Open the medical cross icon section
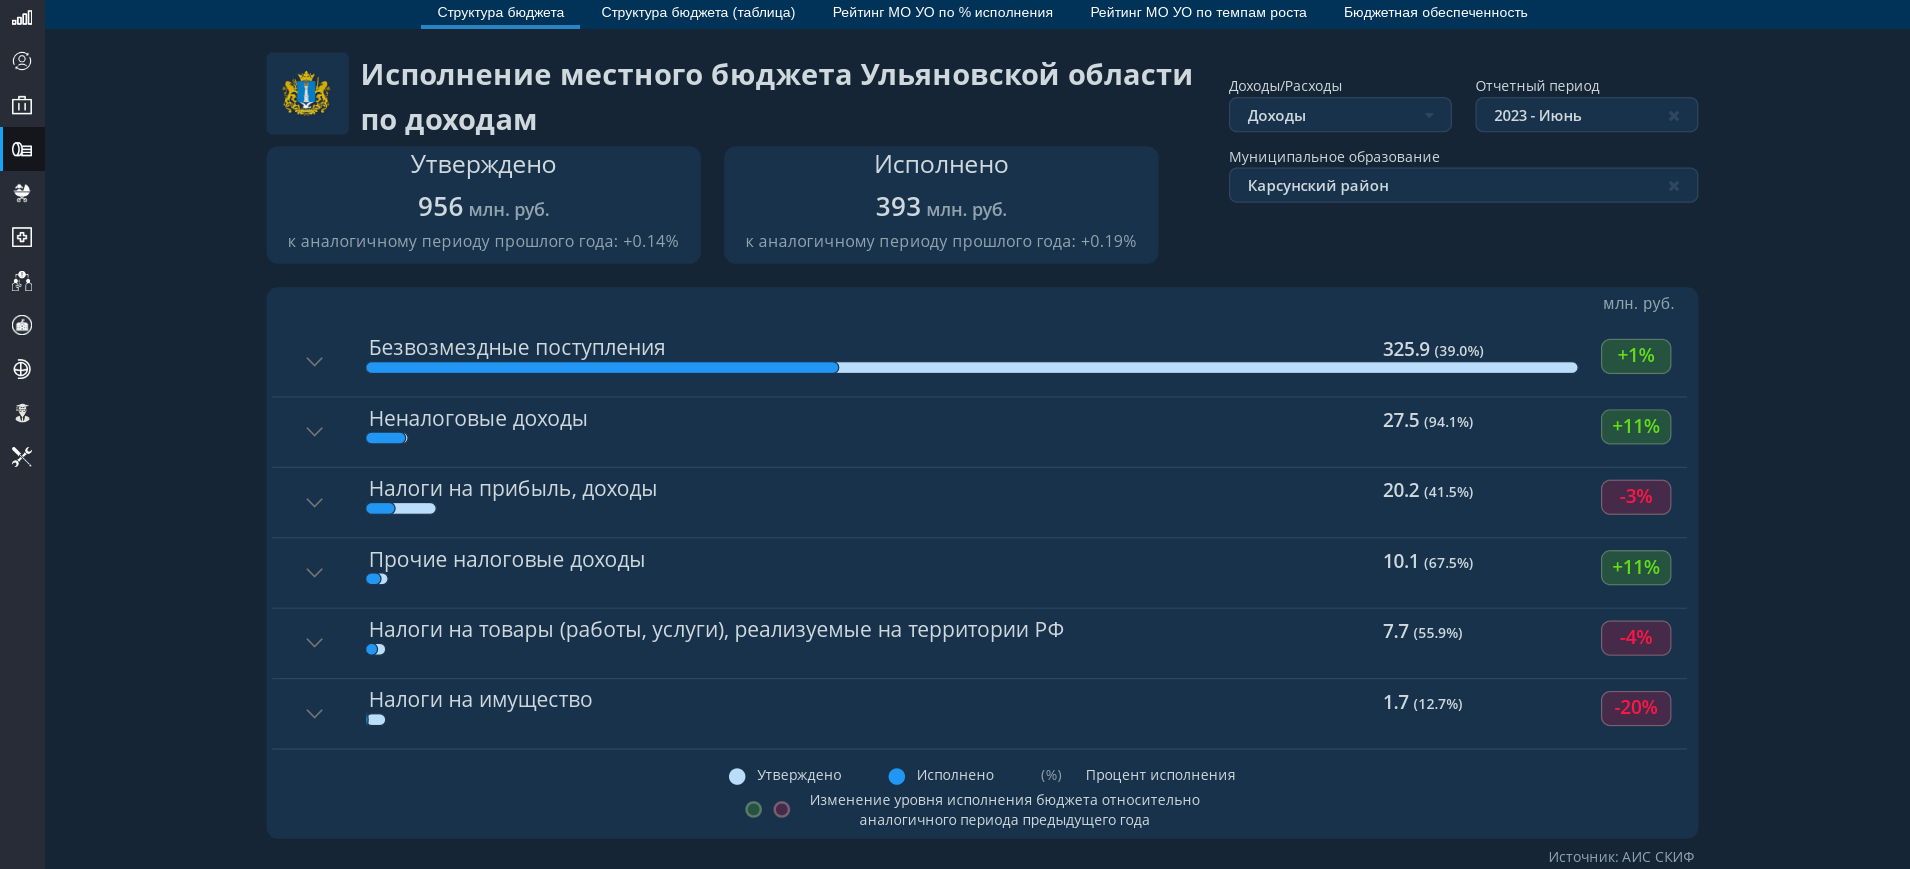This screenshot has height=869, width=1910. tap(22, 237)
